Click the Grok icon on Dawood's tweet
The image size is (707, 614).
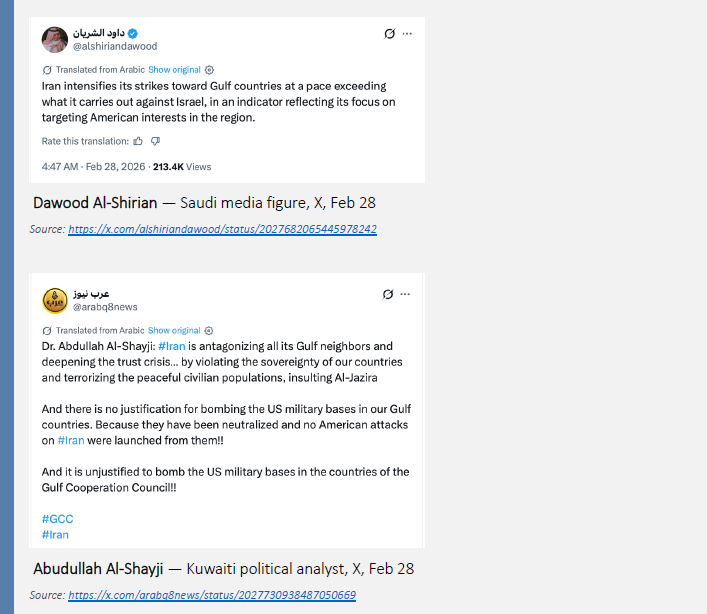(x=389, y=34)
